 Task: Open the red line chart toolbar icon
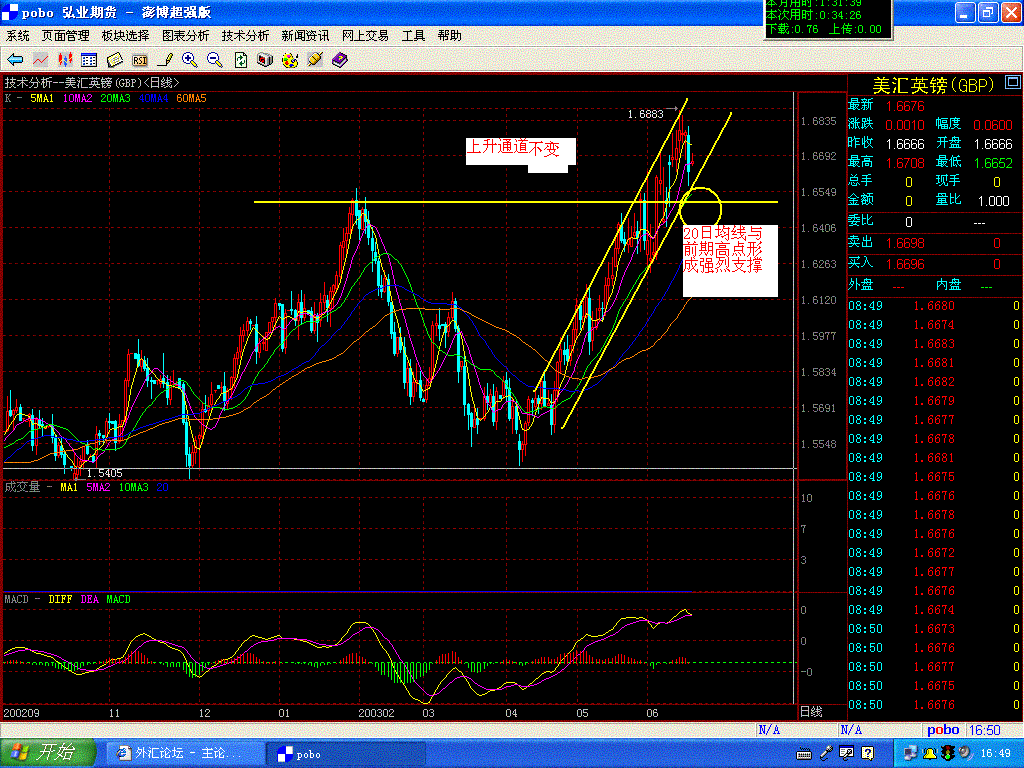pos(40,60)
